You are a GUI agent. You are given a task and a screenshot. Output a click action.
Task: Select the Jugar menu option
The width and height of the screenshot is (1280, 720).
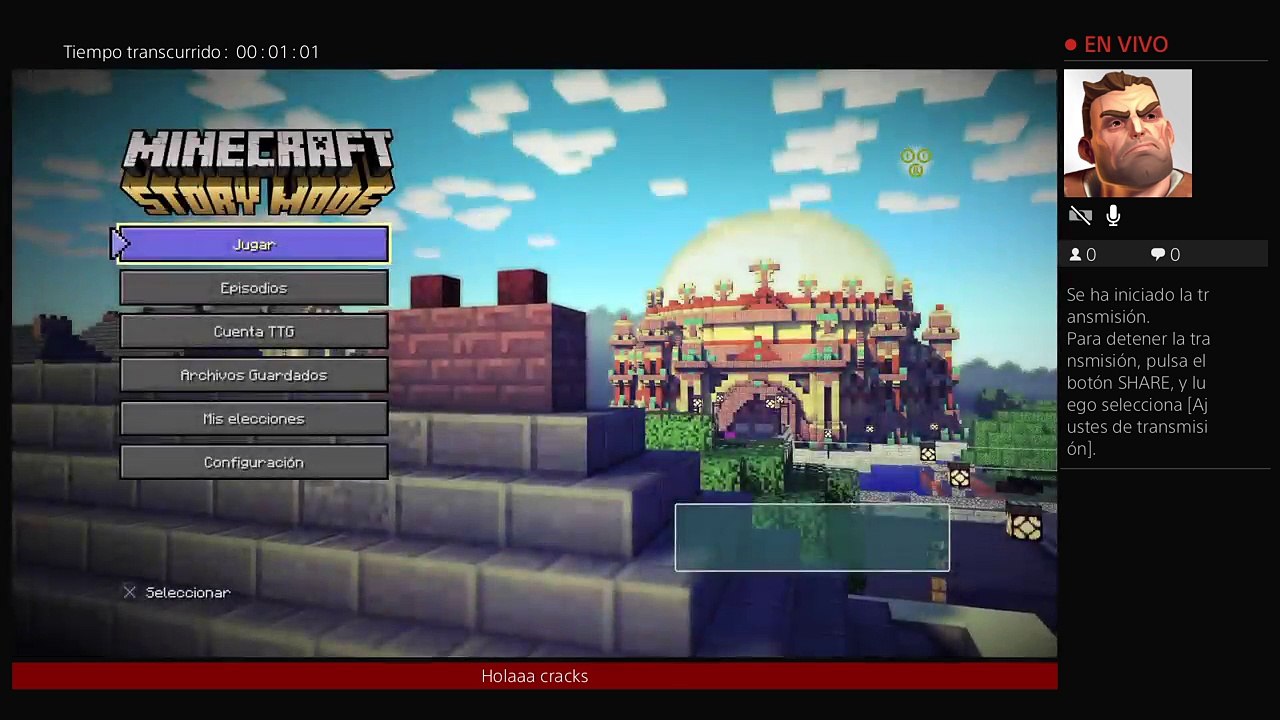tap(254, 245)
